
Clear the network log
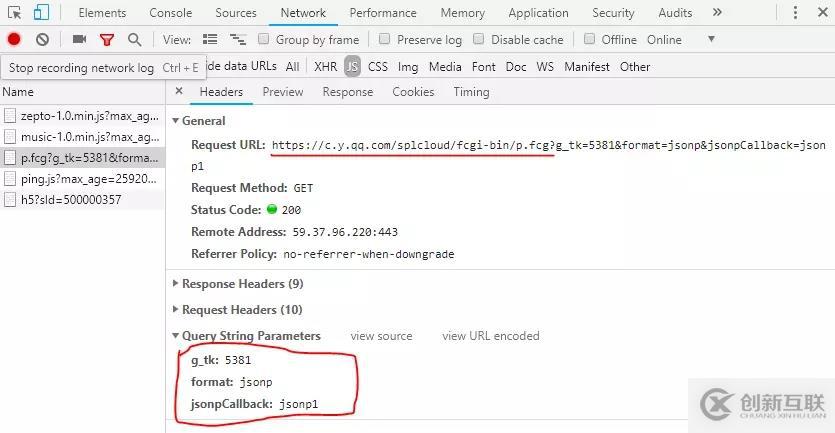click(x=42, y=39)
